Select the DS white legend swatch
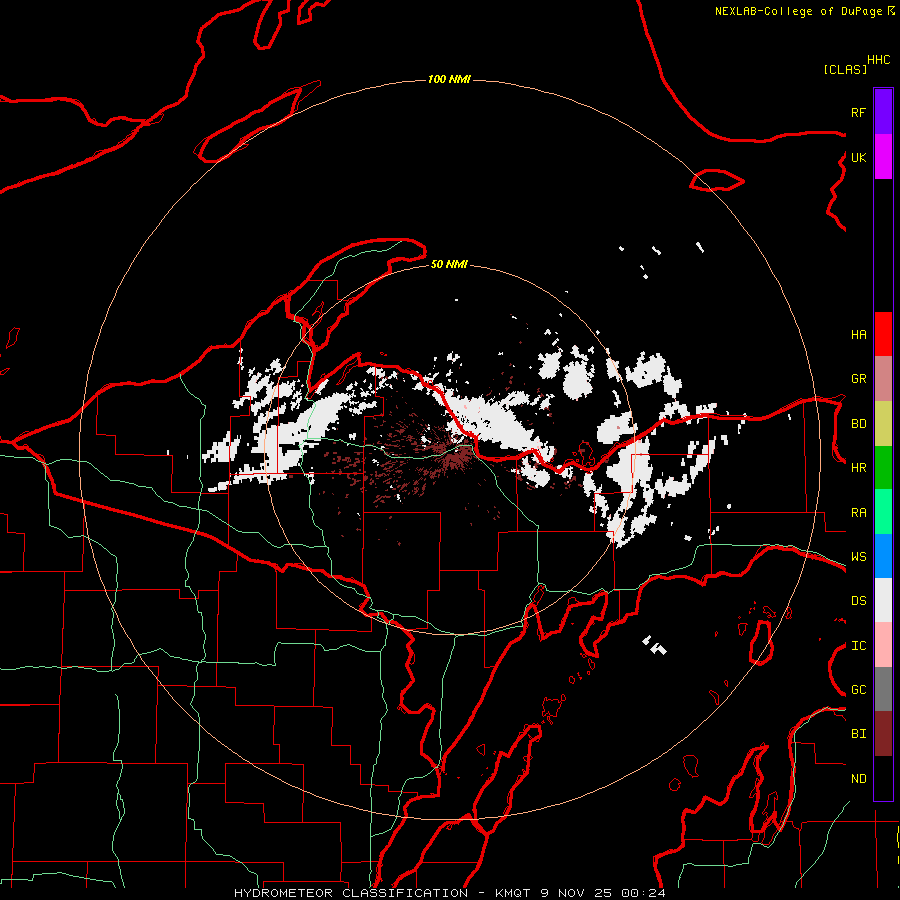Image resolution: width=900 pixels, height=900 pixels. click(883, 600)
